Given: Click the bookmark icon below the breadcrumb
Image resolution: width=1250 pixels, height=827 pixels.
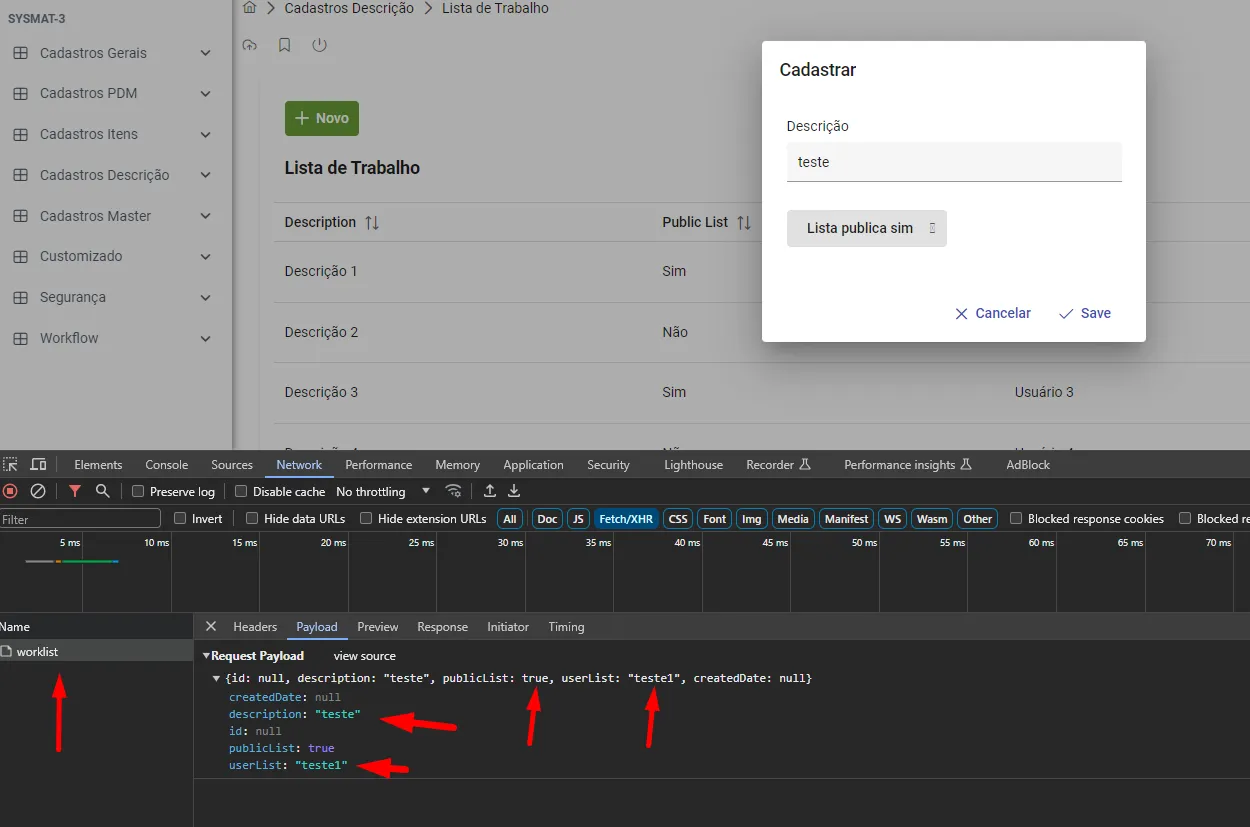Looking at the screenshot, I should (284, 45).
